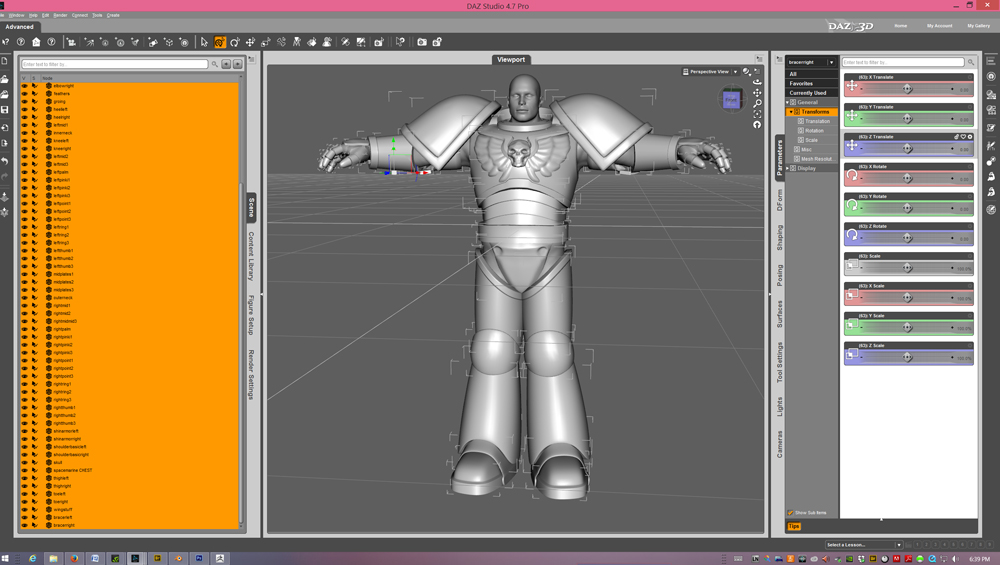Click the viewport view cube
Viewport: 1000px width, 565px height.
pos(731,99)
